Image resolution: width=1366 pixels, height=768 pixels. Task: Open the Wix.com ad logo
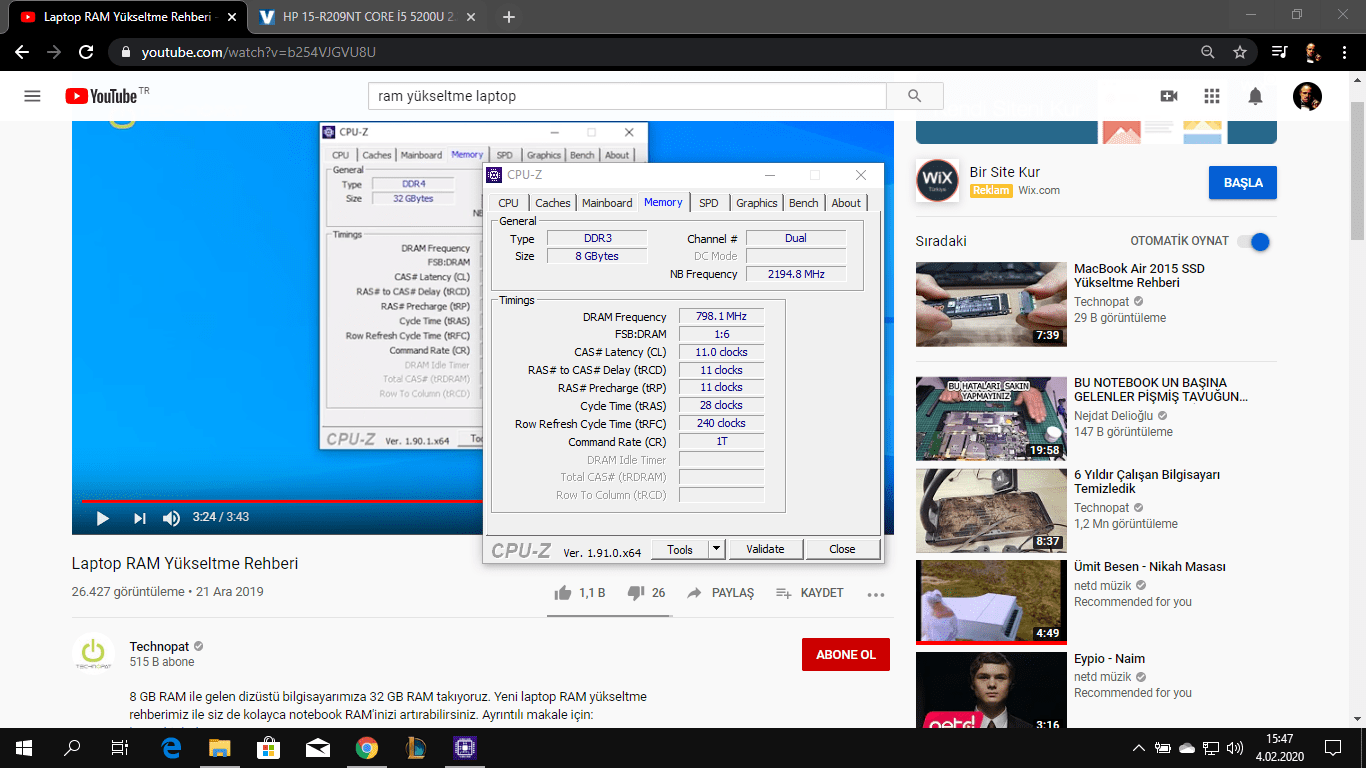937,181
